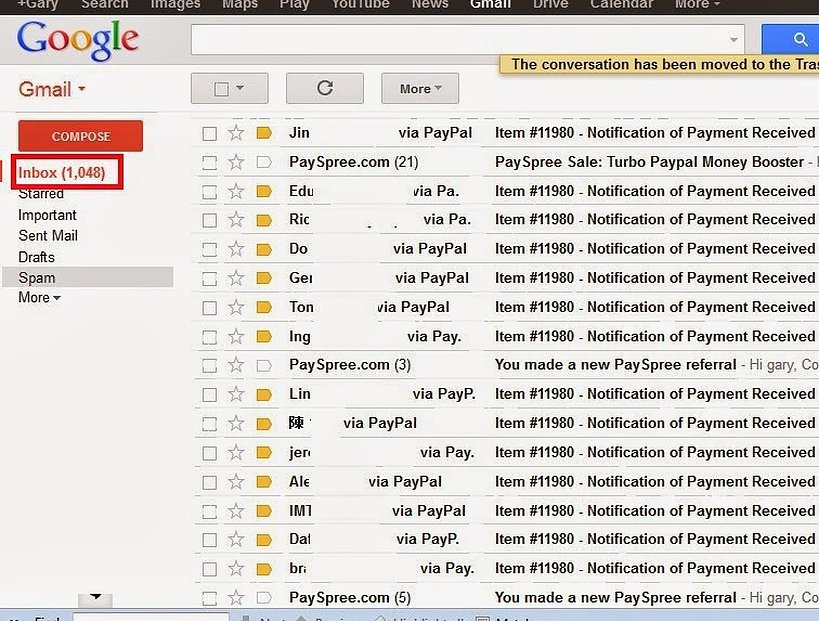Open Maps in Google top bar

tap(240, 4)
